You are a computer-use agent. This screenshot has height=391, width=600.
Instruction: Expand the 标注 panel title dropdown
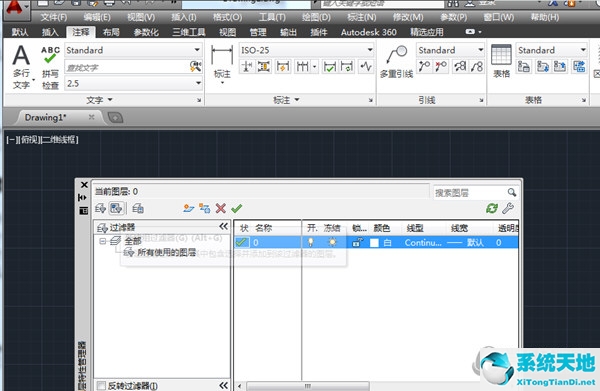(286, 100)
